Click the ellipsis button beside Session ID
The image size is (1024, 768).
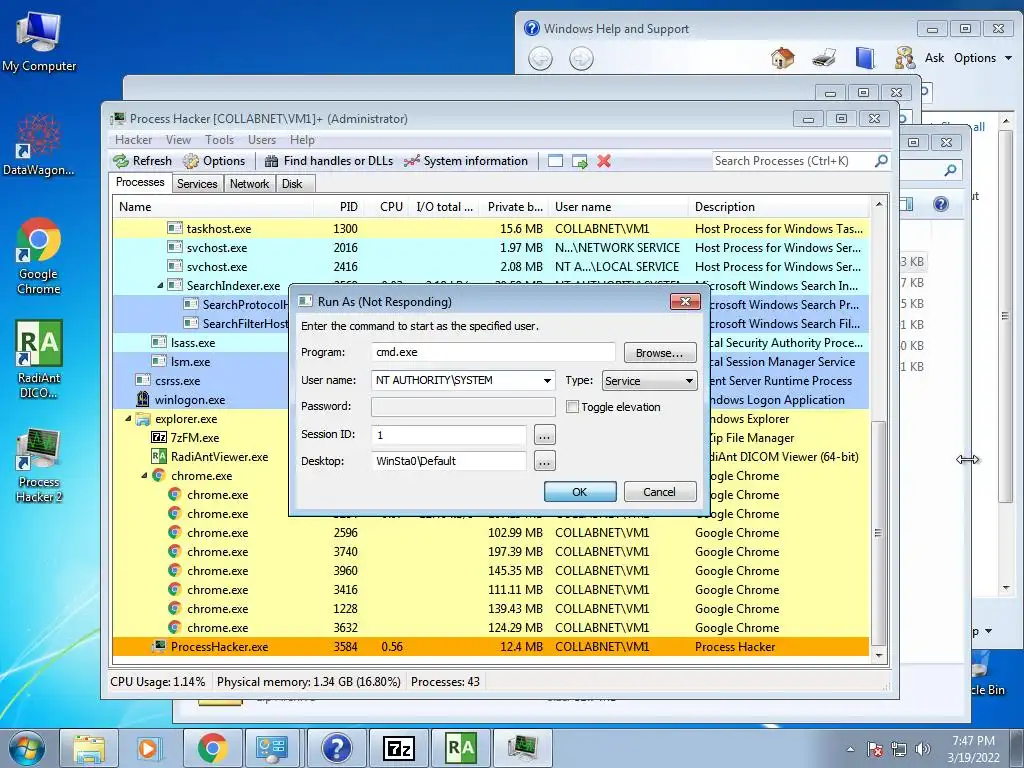pyautogui.click(x=545, y=434)
